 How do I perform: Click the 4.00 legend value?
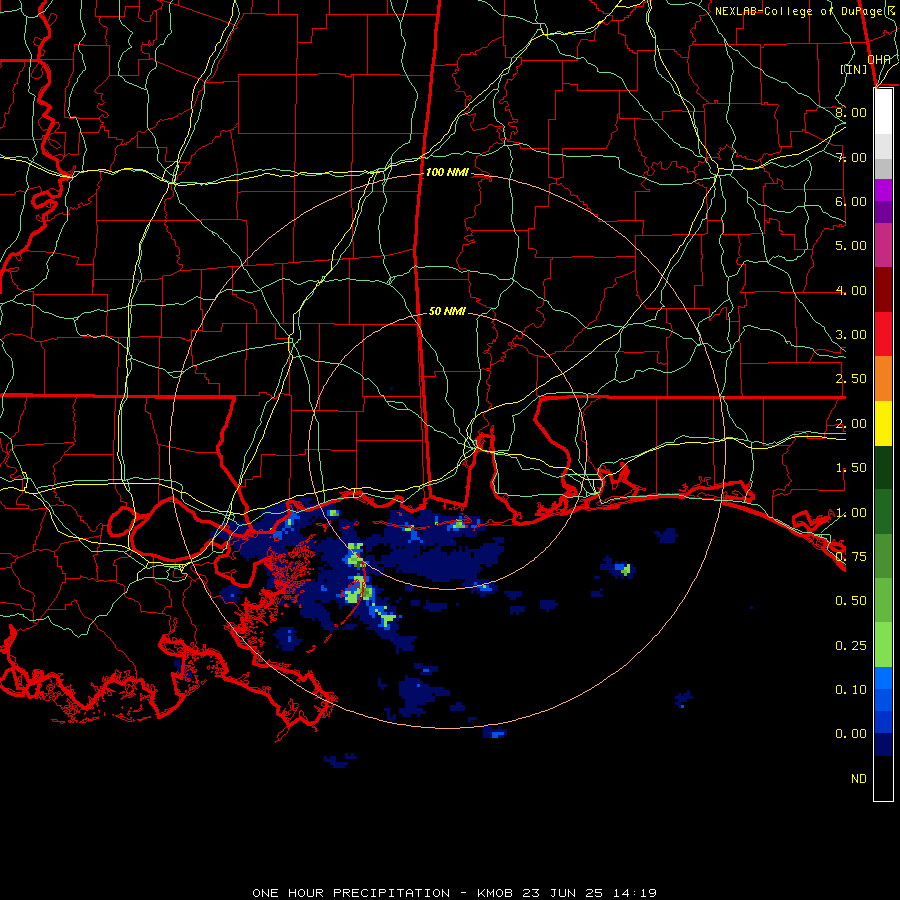tap(851, 290)
